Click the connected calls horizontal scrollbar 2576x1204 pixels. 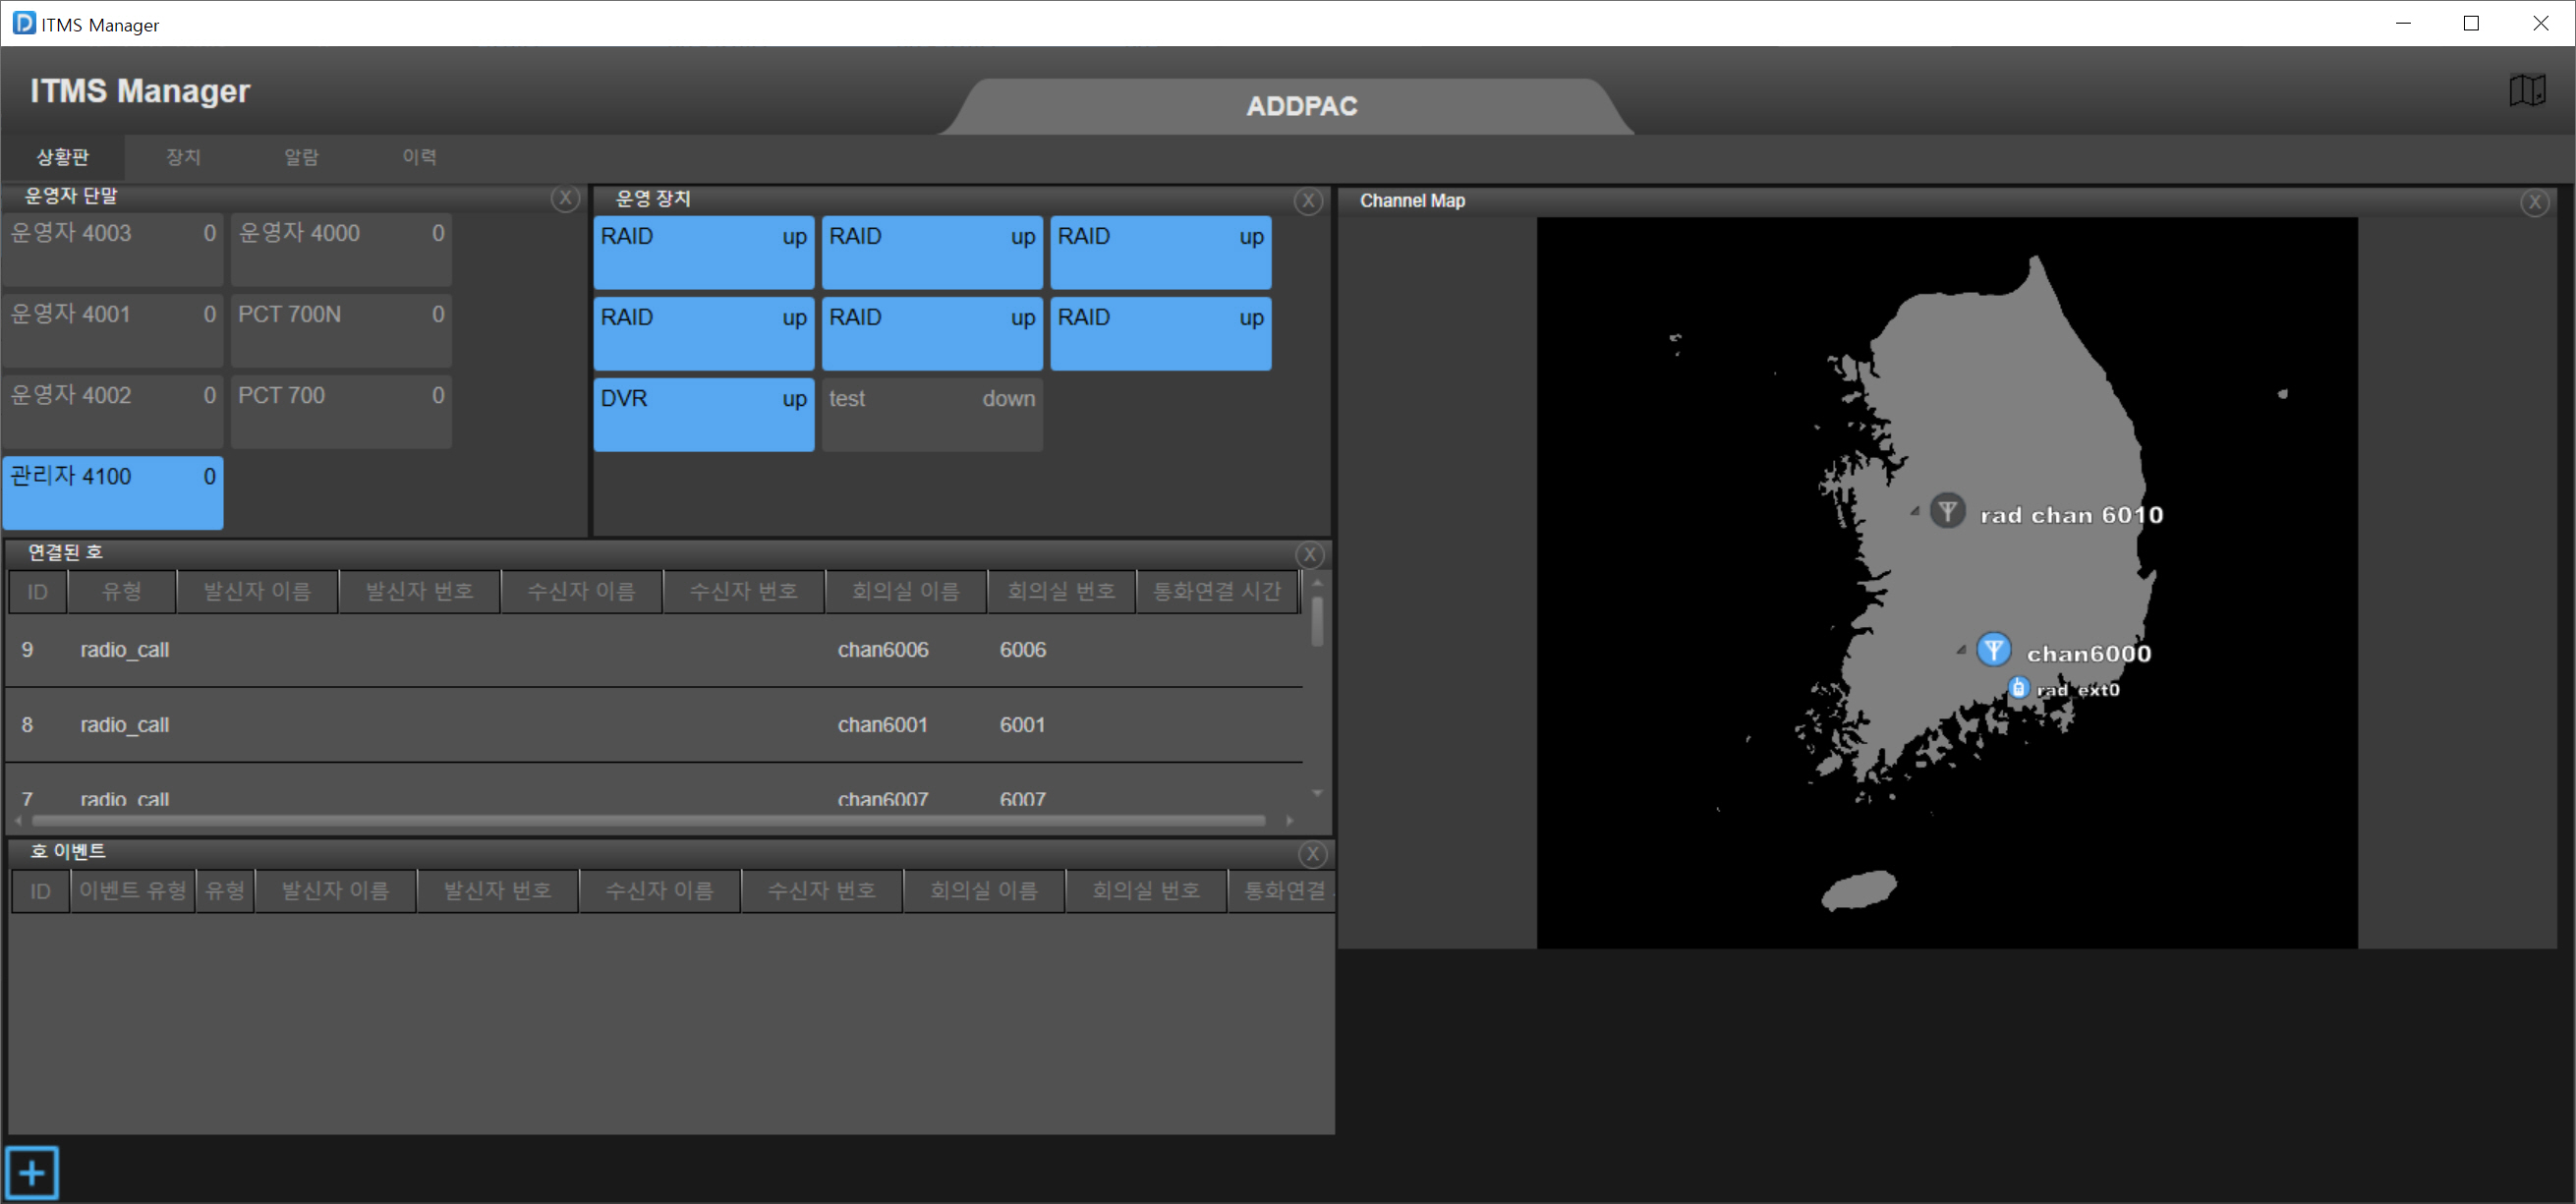pos(648,820)
